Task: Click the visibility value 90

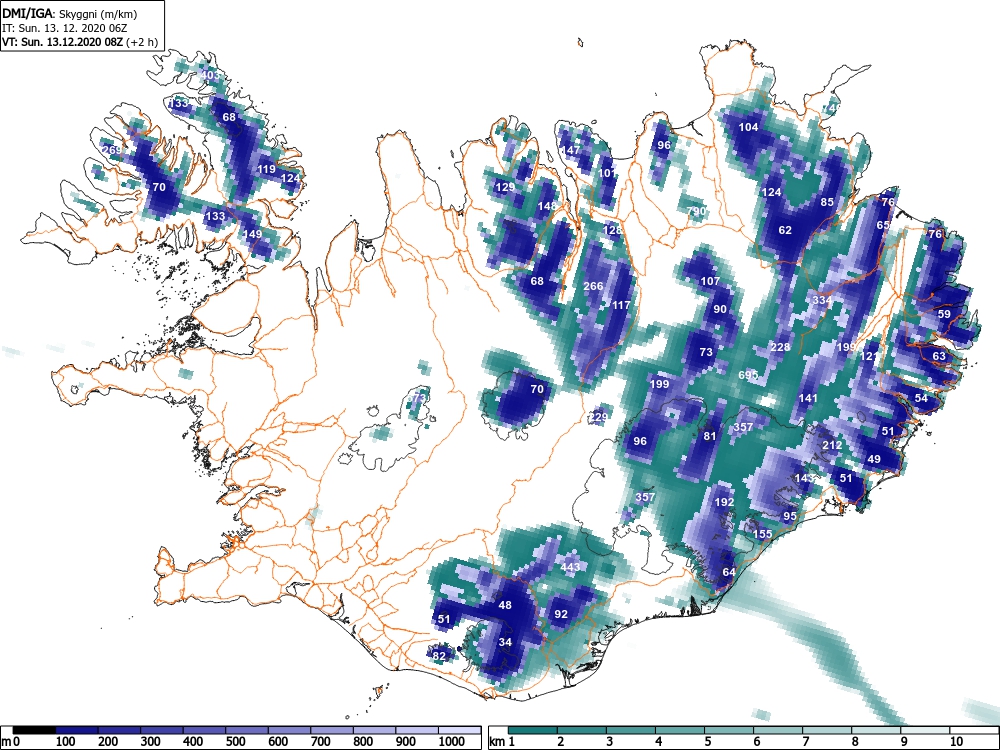Action: click(720, 309)
